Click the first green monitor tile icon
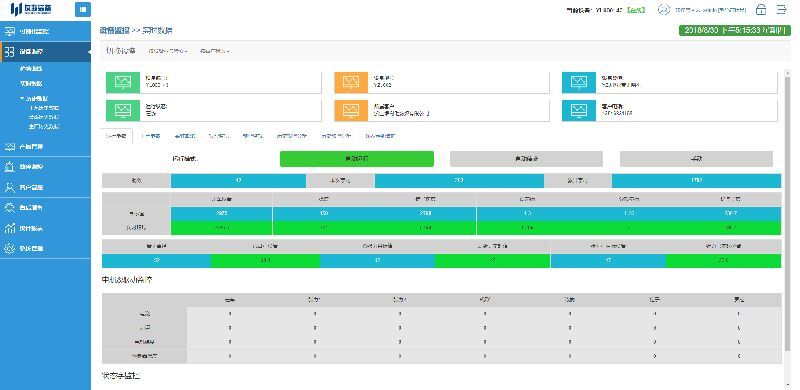800x390 pixels. [x=123, y=83]
